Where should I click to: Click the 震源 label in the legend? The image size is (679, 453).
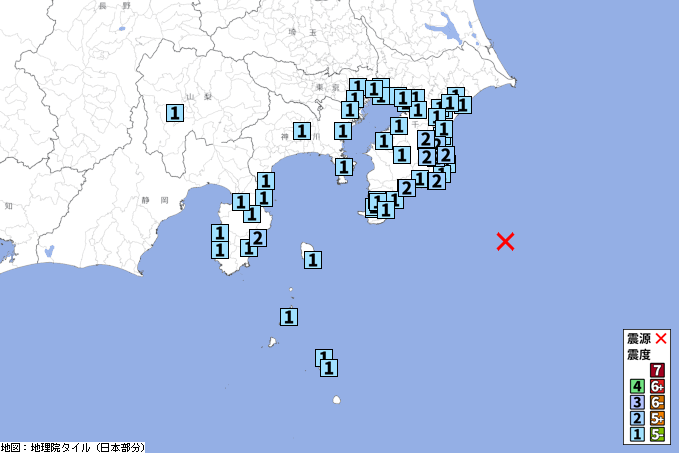tap(638, 339)
